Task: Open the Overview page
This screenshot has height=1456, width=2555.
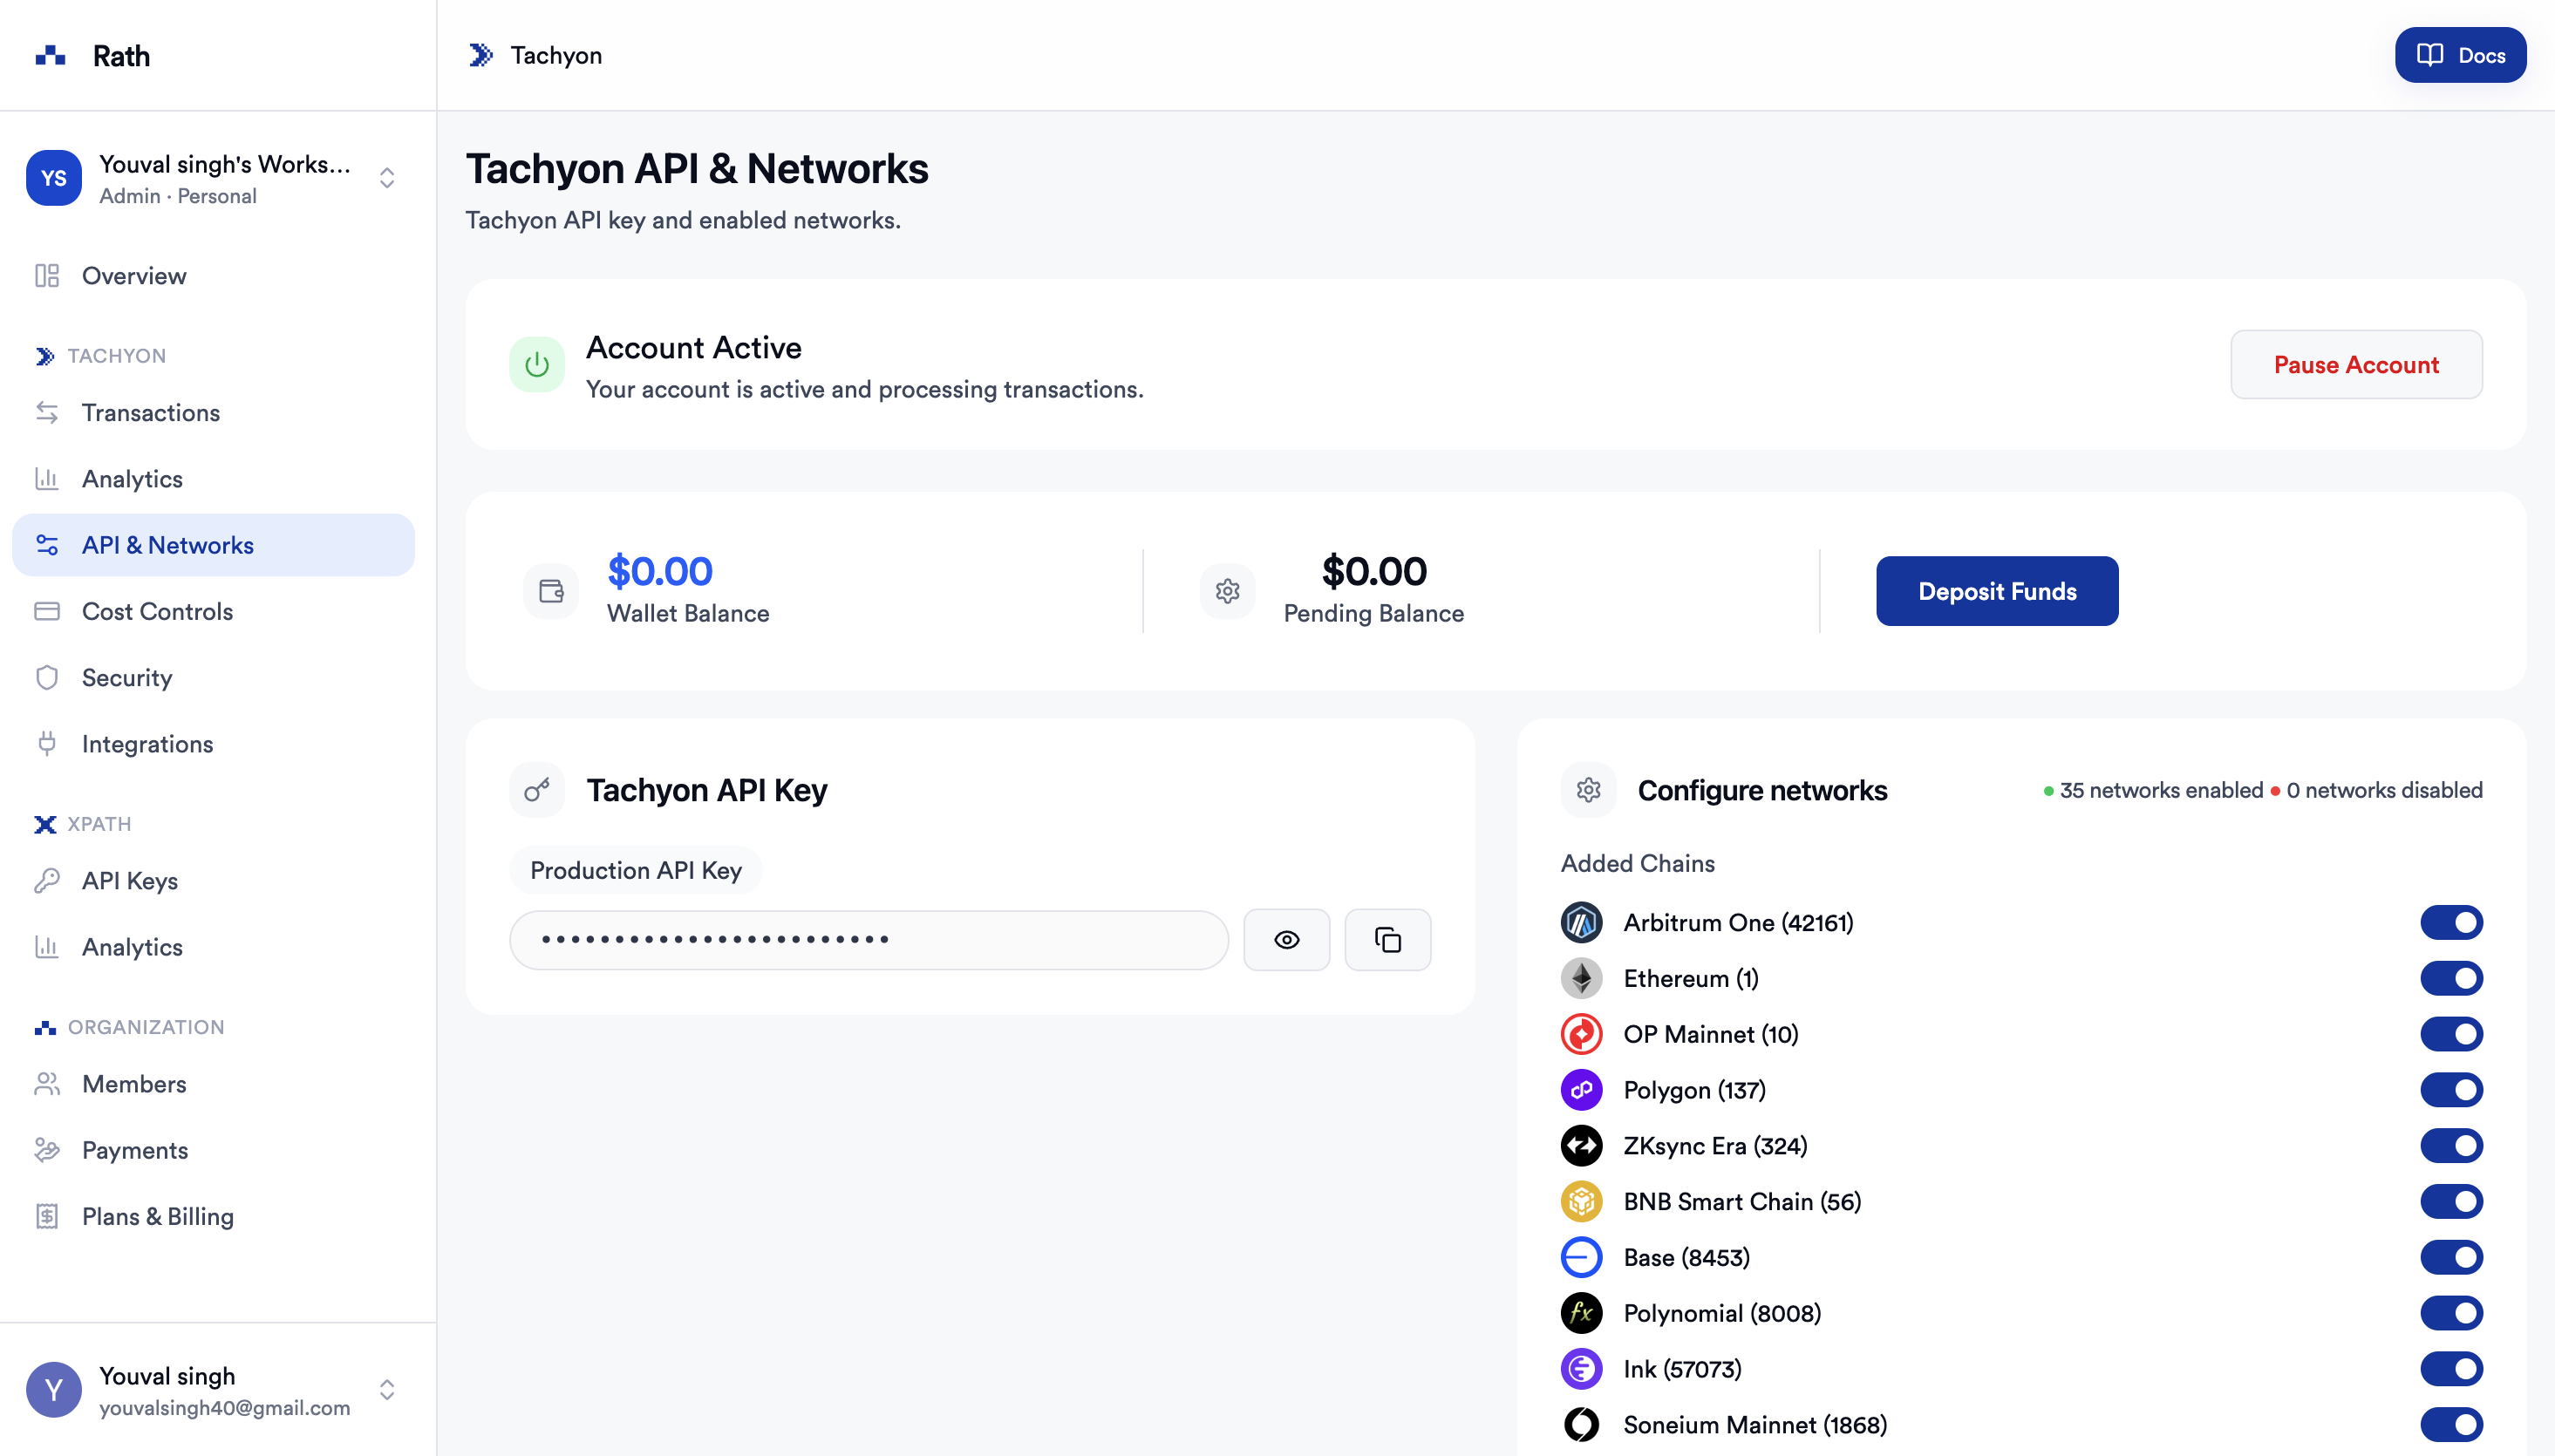Action: [x=213, y=276]
